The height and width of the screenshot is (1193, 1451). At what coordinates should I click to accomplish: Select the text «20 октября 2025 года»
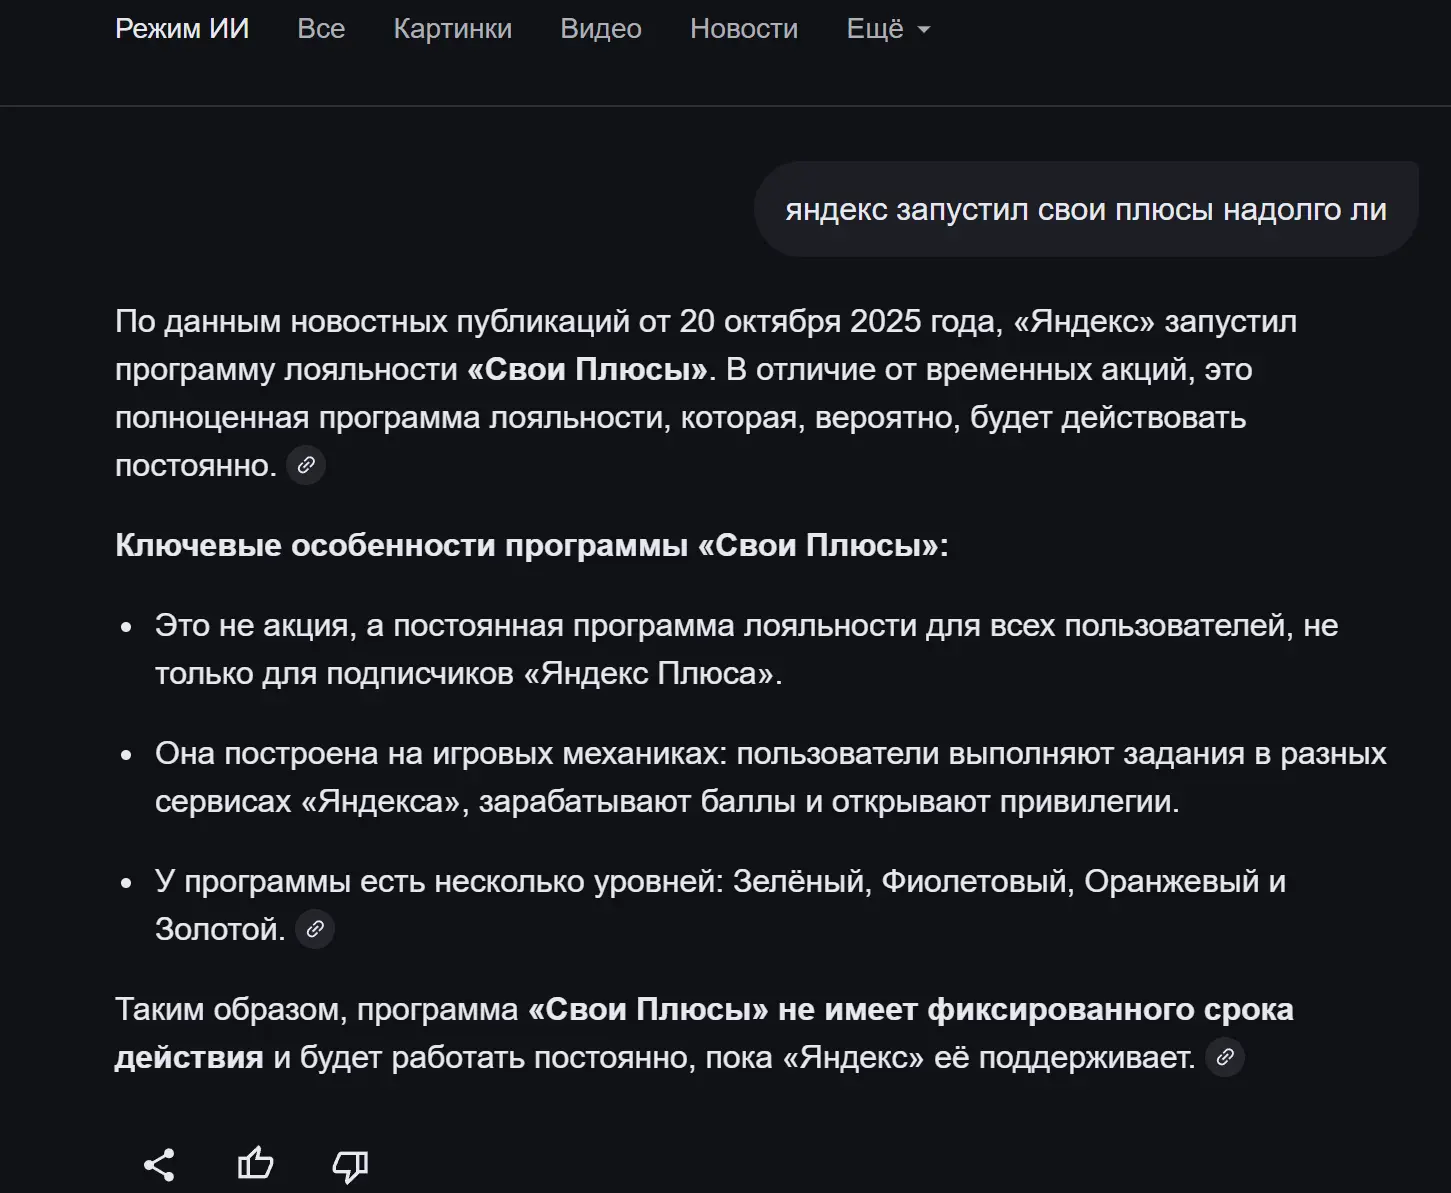(837, 321)
